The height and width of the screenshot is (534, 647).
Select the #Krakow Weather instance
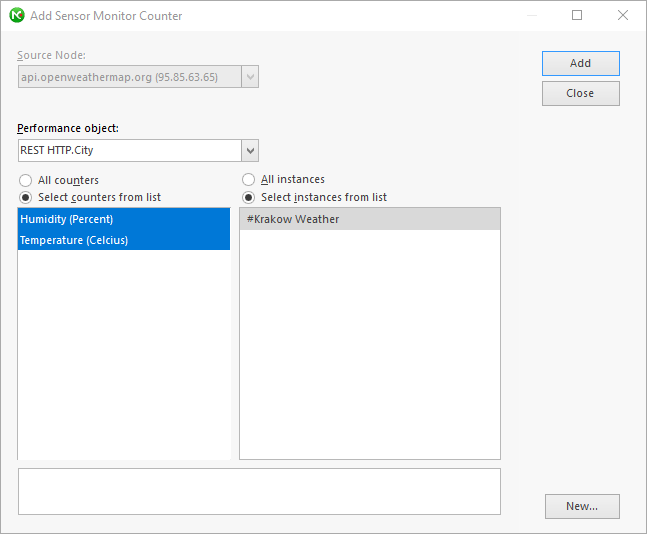(370, 219)
